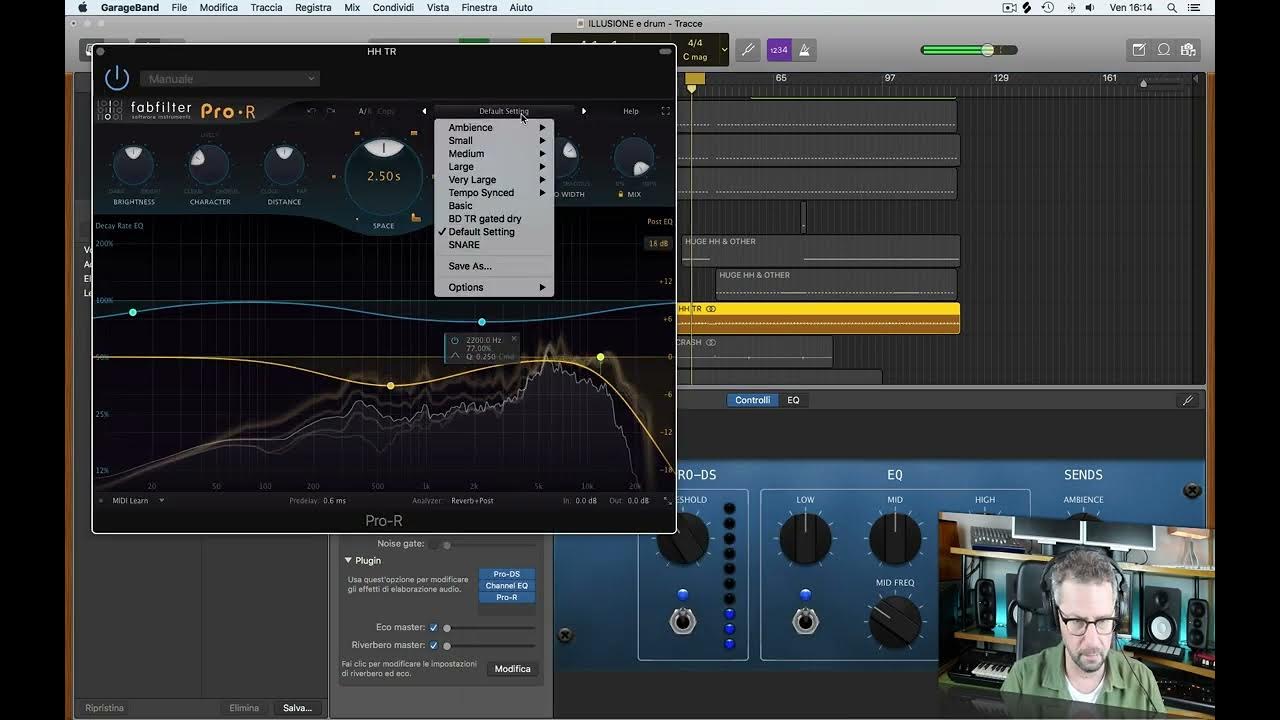Close the EQ band parameter popup
This screenshot has width=1280, height=720.
[514, 339]
